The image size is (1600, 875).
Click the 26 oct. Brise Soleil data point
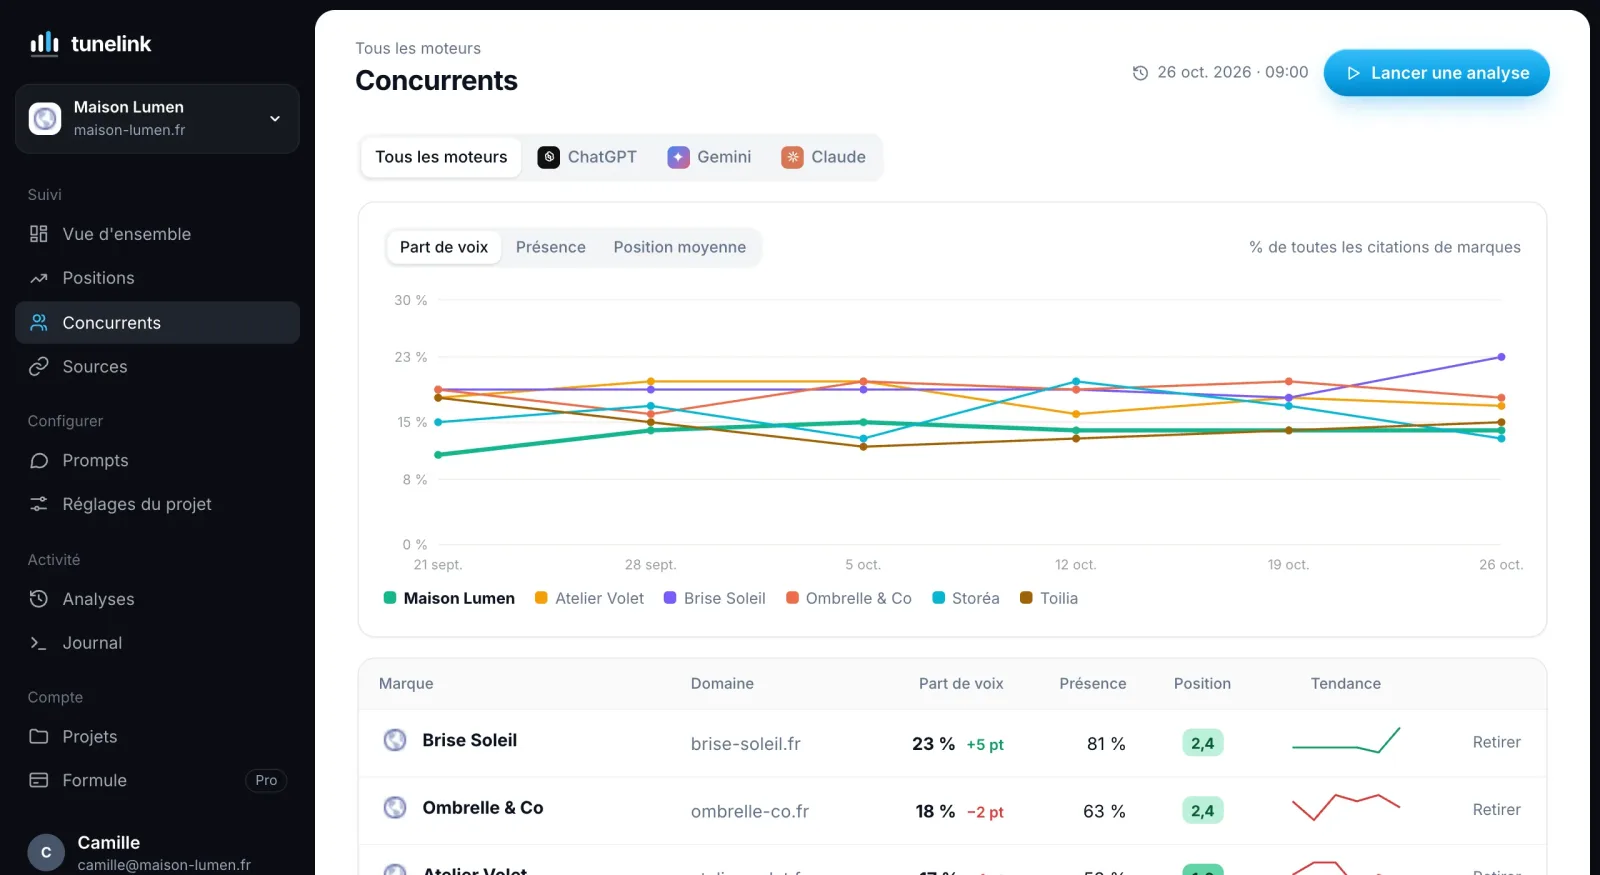(1501, 357)
